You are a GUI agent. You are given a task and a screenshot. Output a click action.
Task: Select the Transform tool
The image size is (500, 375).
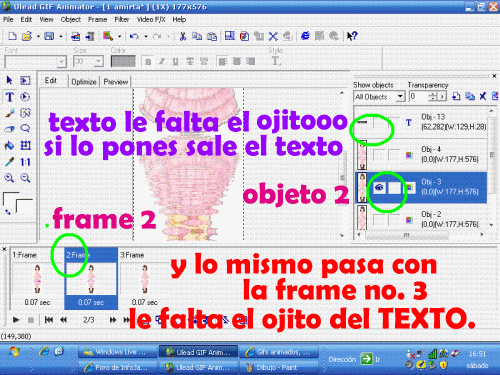25,145
